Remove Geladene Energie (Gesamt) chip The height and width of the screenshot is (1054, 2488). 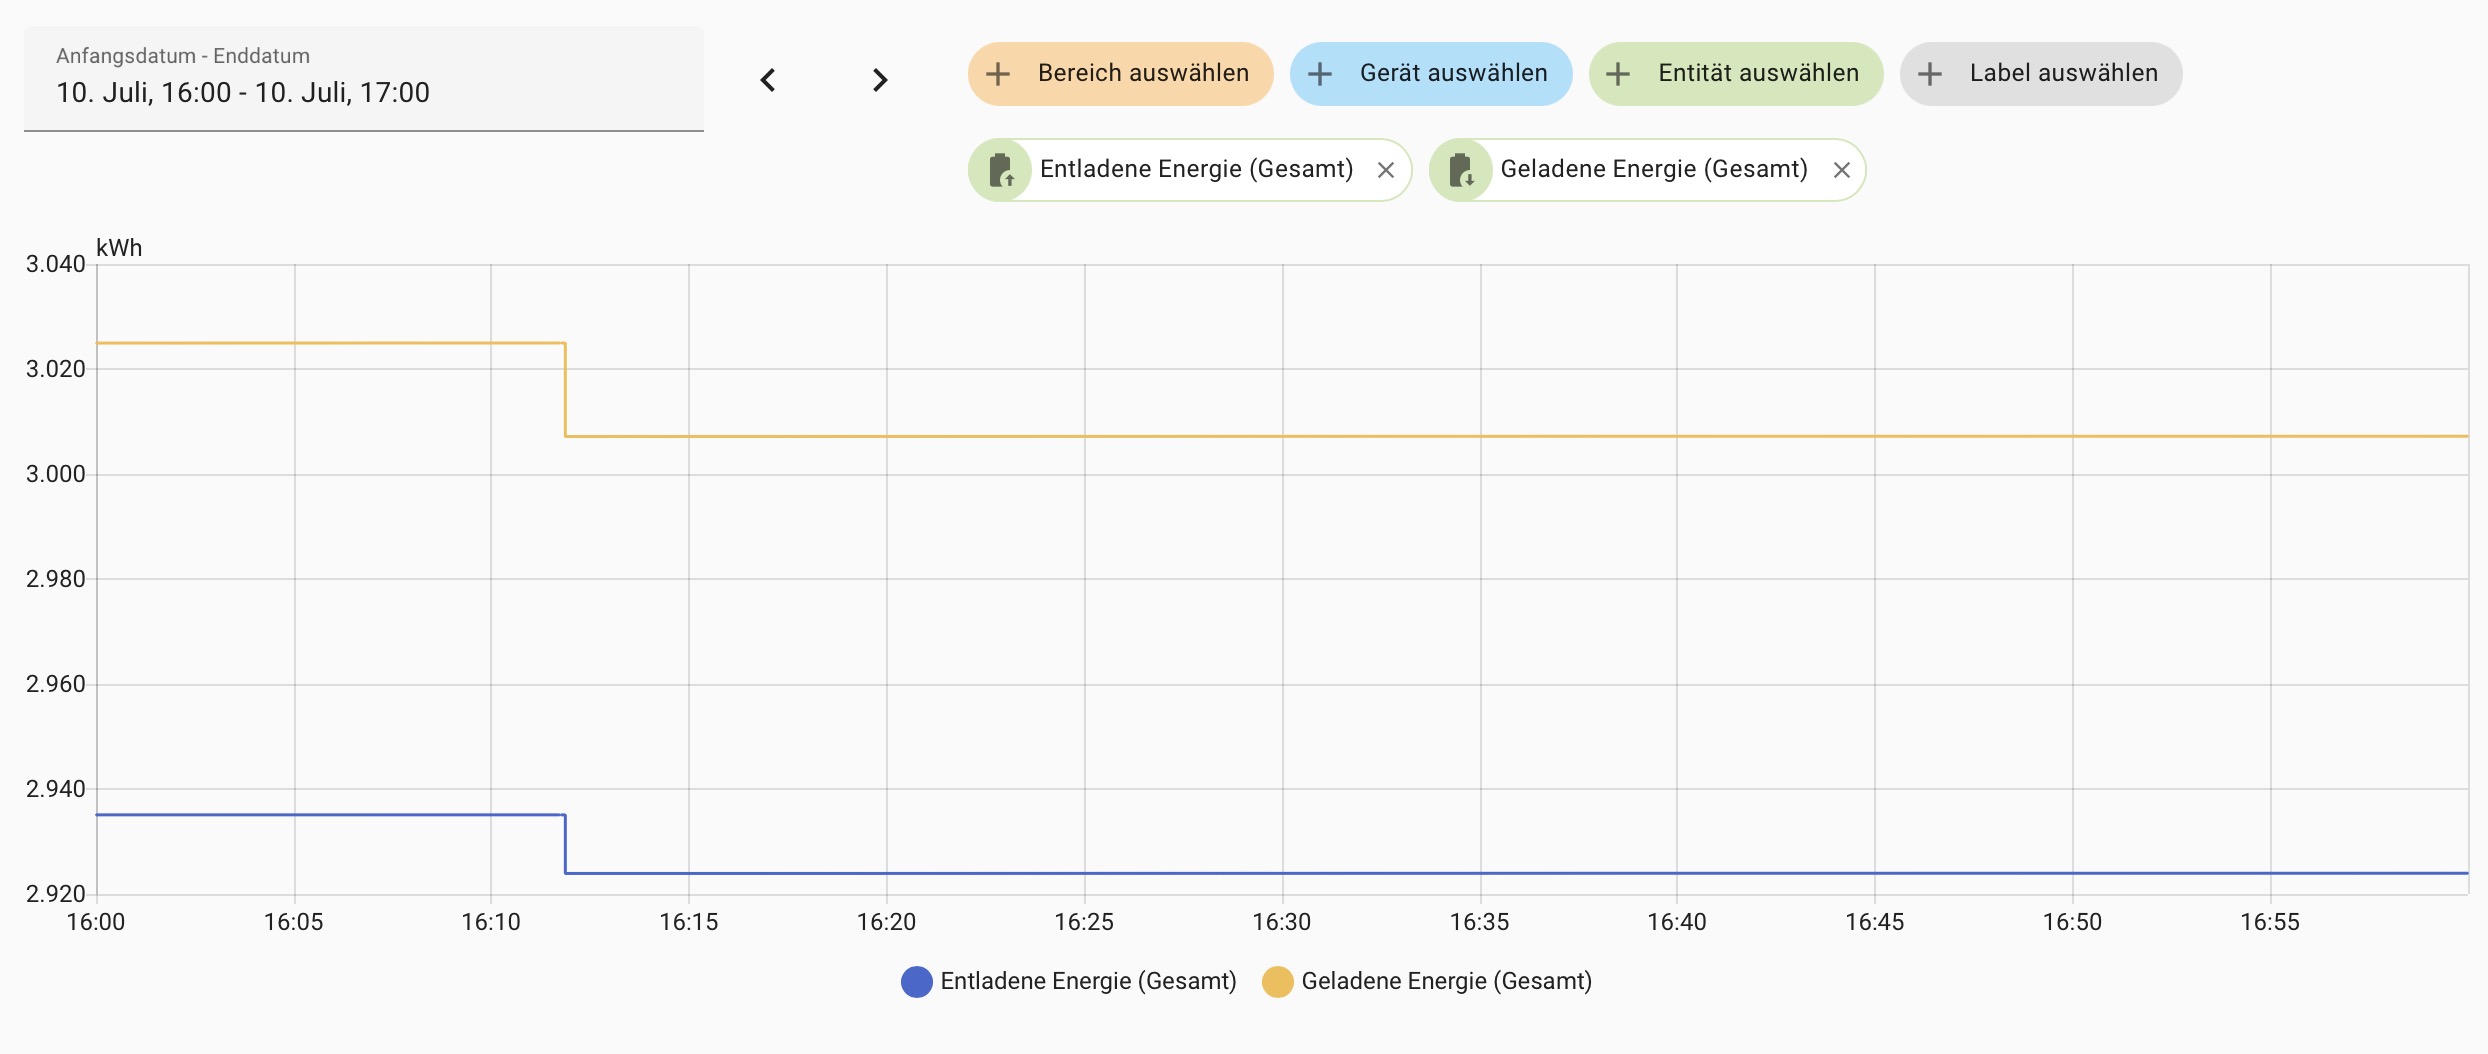[x=1842, y=170]
